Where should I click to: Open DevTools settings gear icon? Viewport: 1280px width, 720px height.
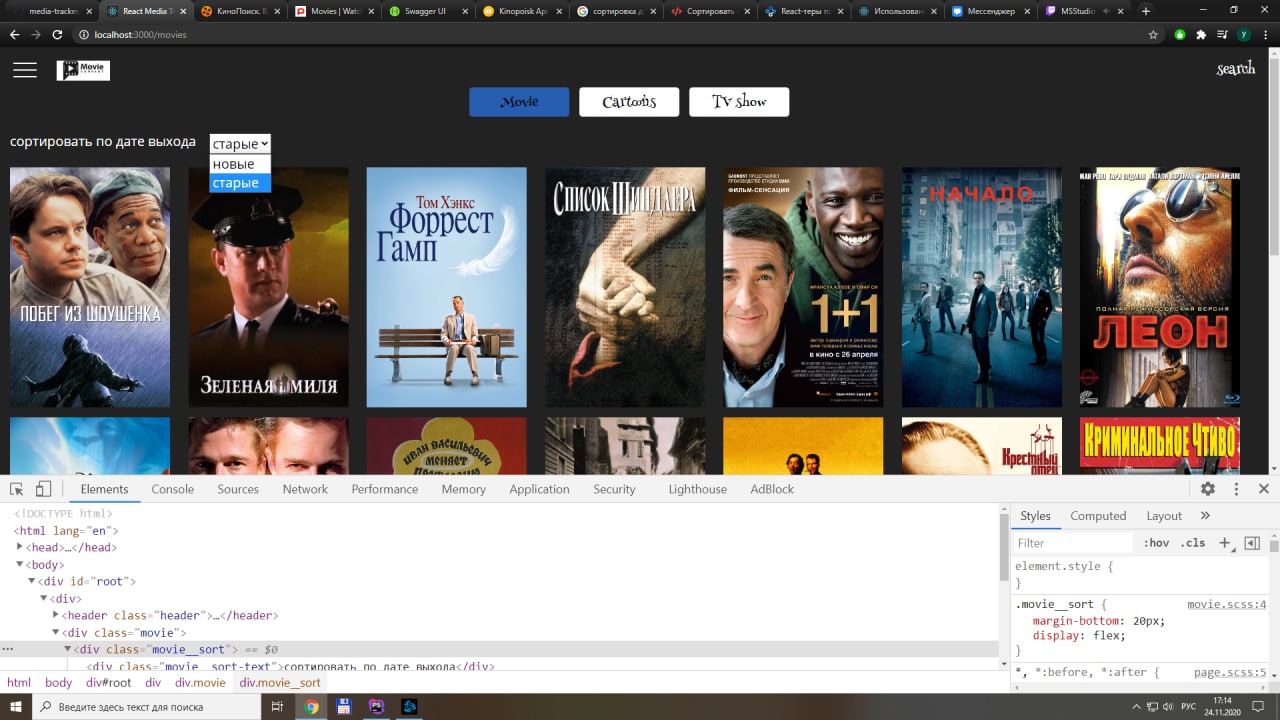[1208, 489]
